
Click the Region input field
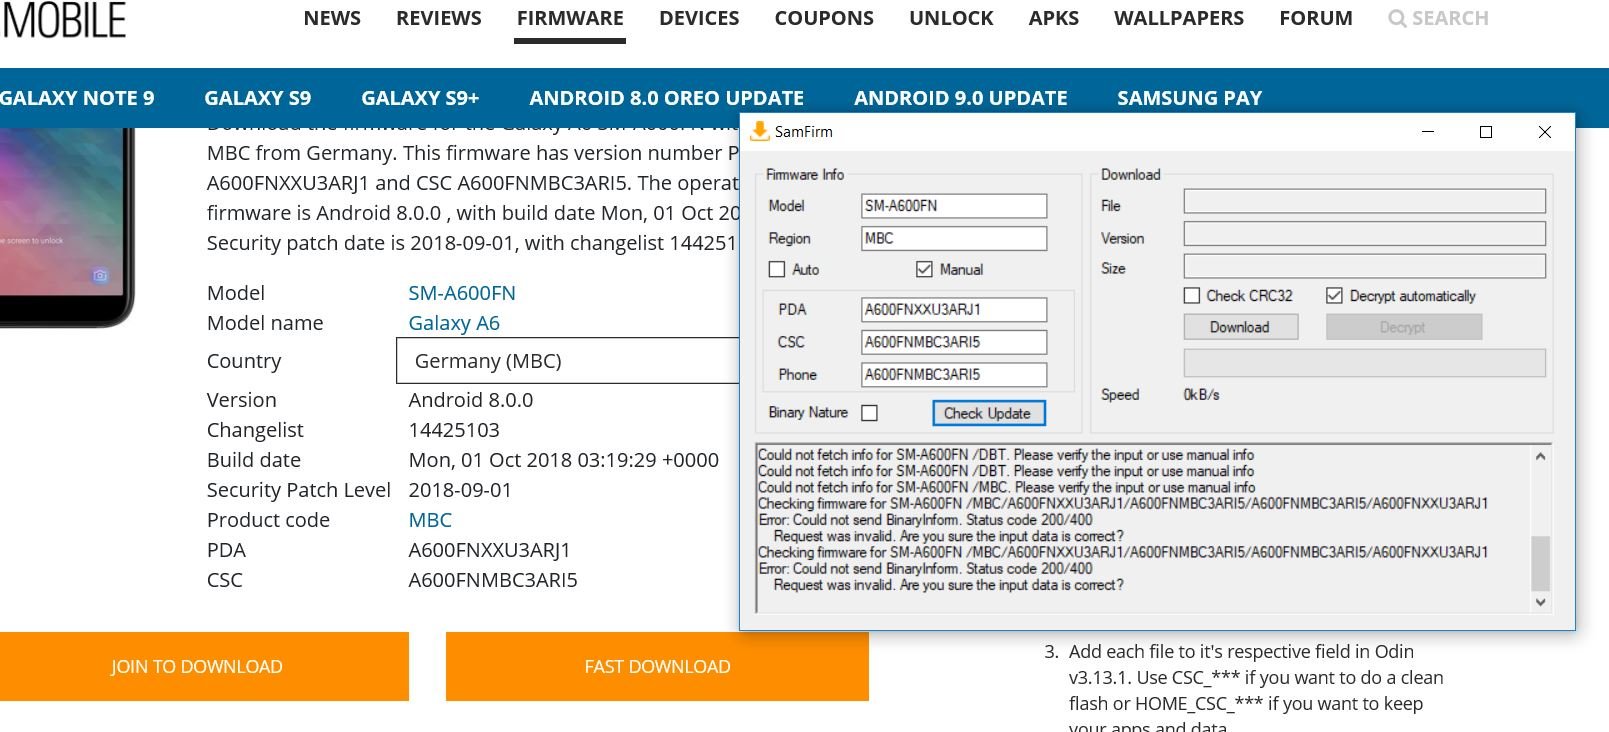tap(954, 239)
